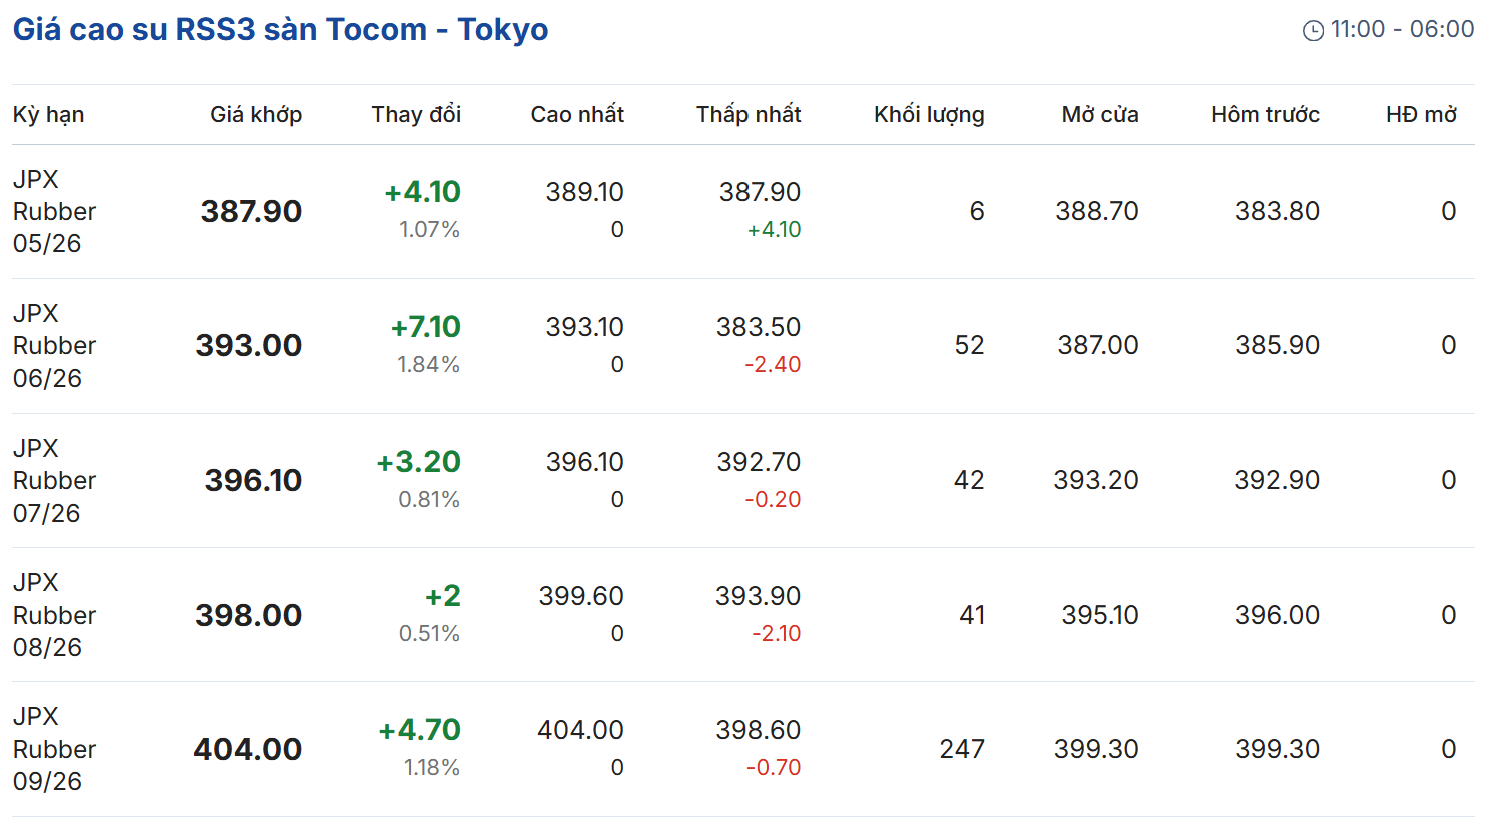Click the 11:00 - 06:00 trading time
Viewport: 1492px width, 822px height.
point(1402,29)
